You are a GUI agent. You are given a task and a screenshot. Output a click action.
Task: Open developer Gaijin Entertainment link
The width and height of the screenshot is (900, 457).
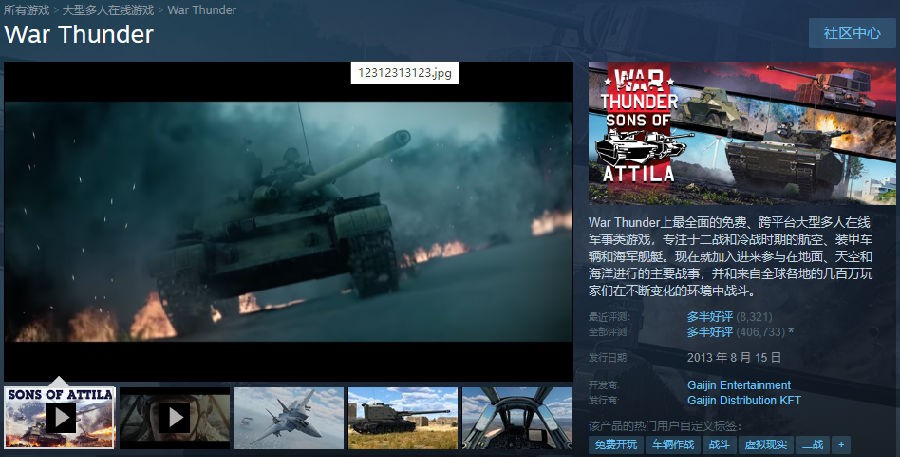(x=739, y=385)
